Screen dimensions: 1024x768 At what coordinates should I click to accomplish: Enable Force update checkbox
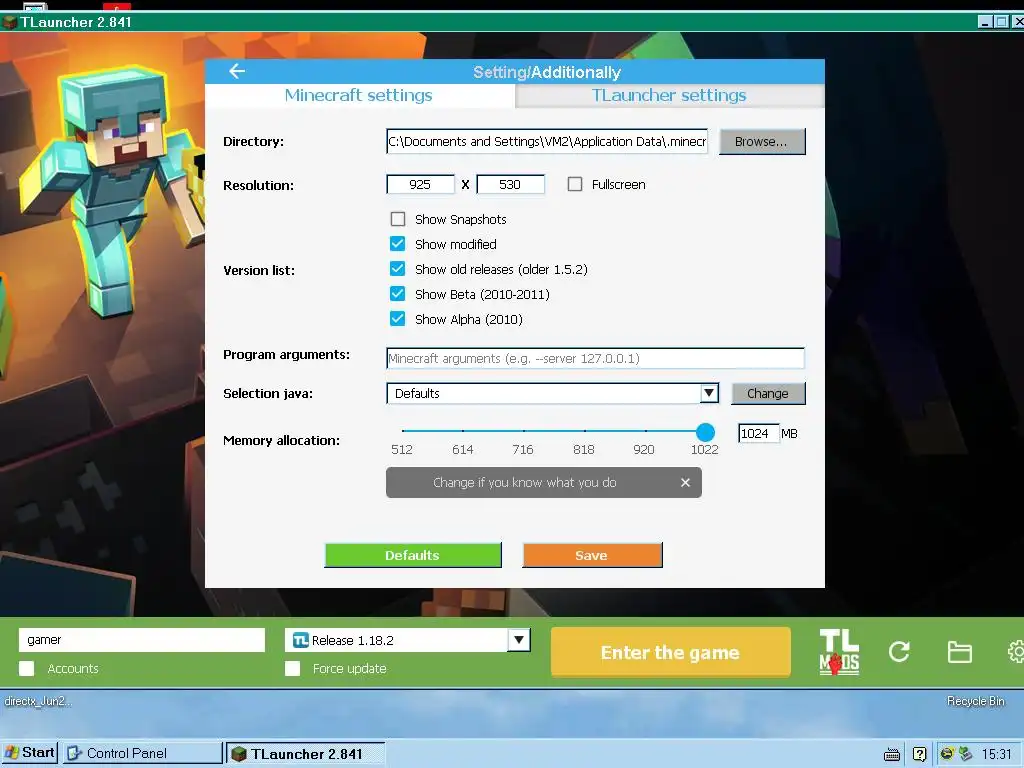pyautogui.click(x=293, y=668)
